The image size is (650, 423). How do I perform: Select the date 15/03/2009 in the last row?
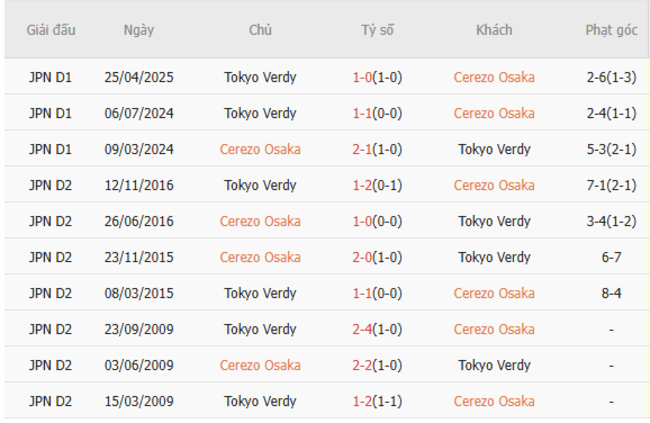click(139, 401)
